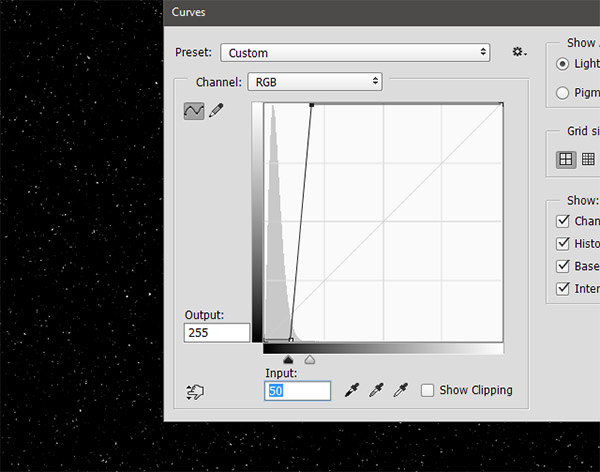
Task: Open the Preset dropdown showing Custom
Action: point(356,52)
